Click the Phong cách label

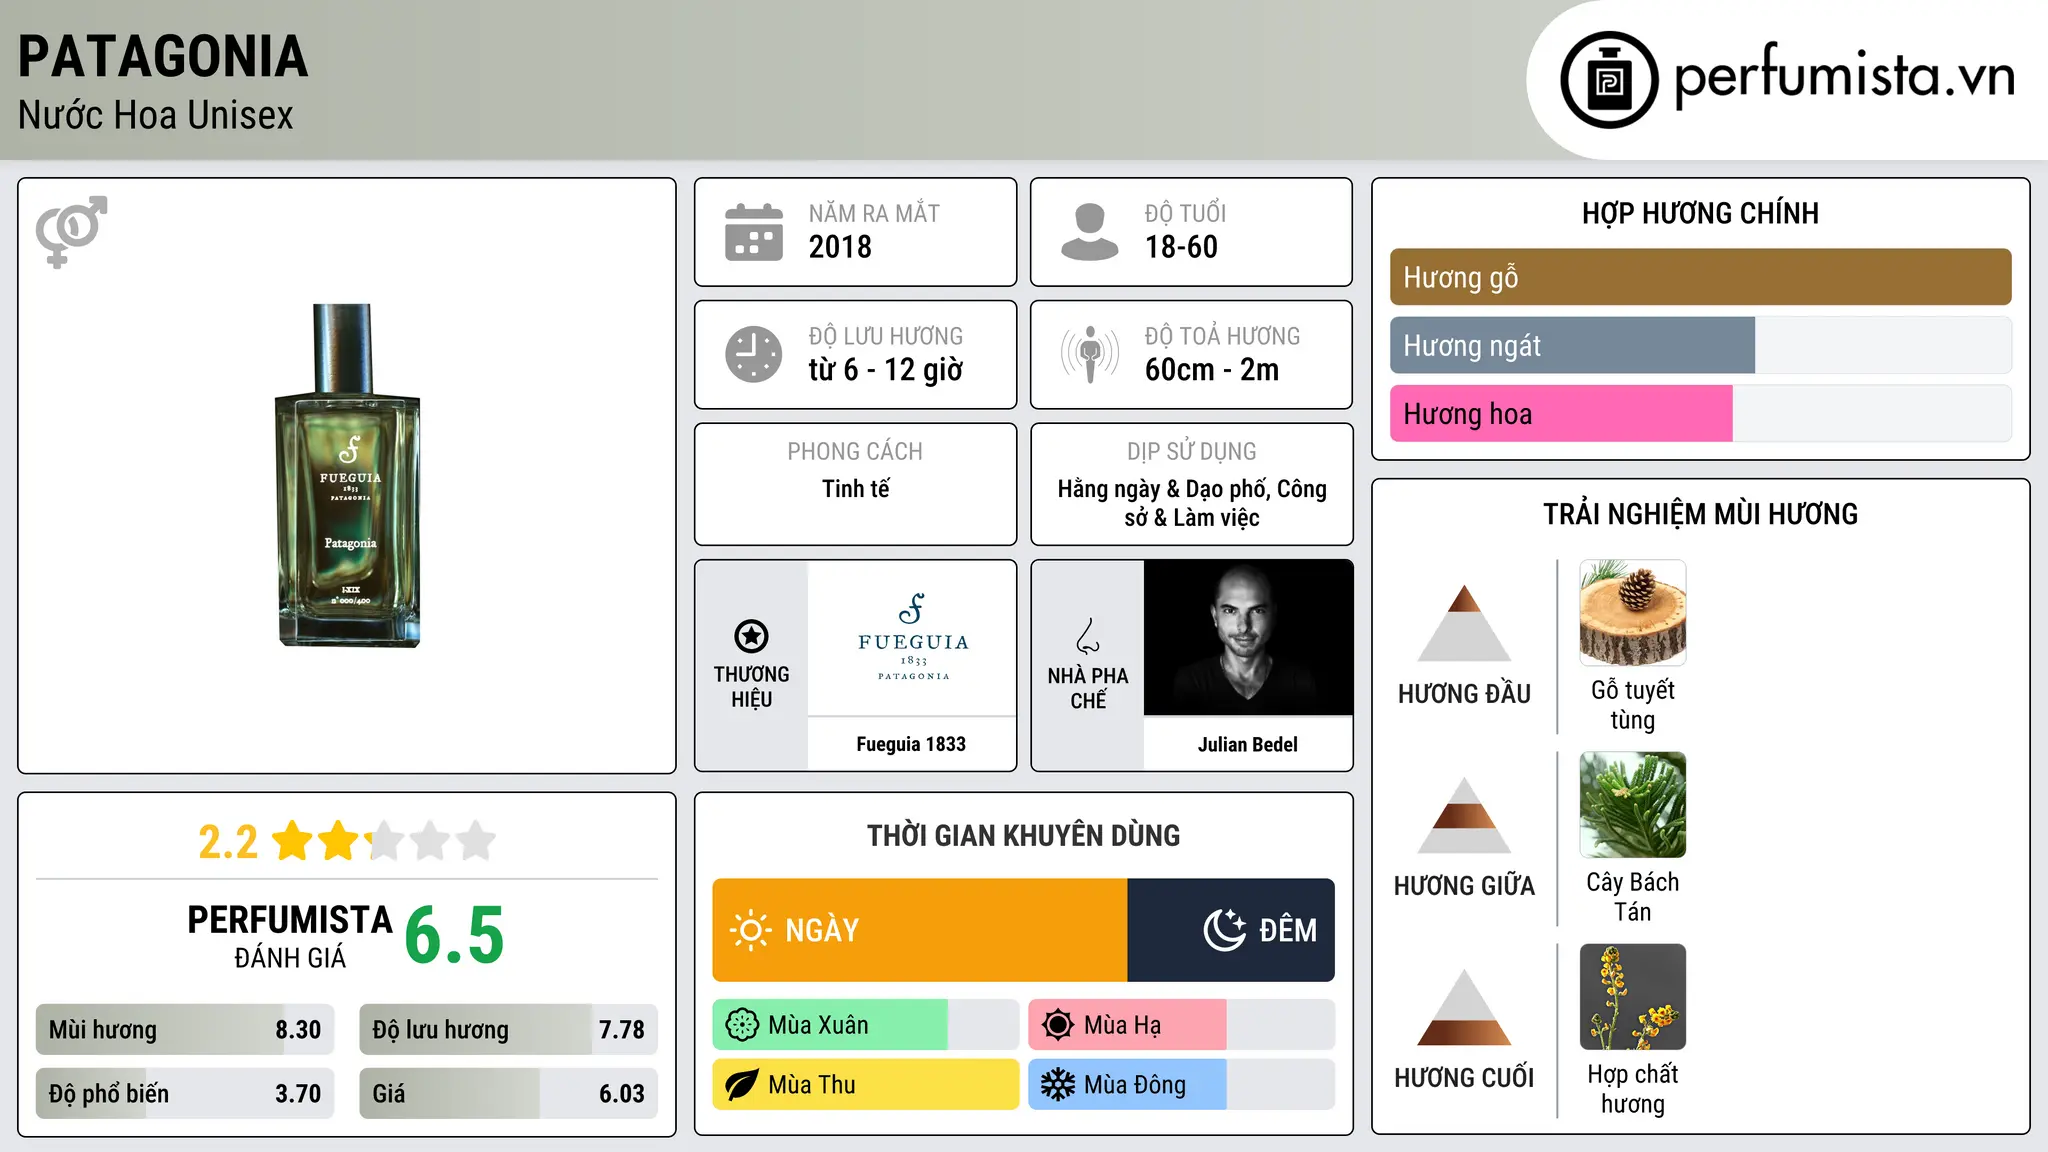(855, 452)
